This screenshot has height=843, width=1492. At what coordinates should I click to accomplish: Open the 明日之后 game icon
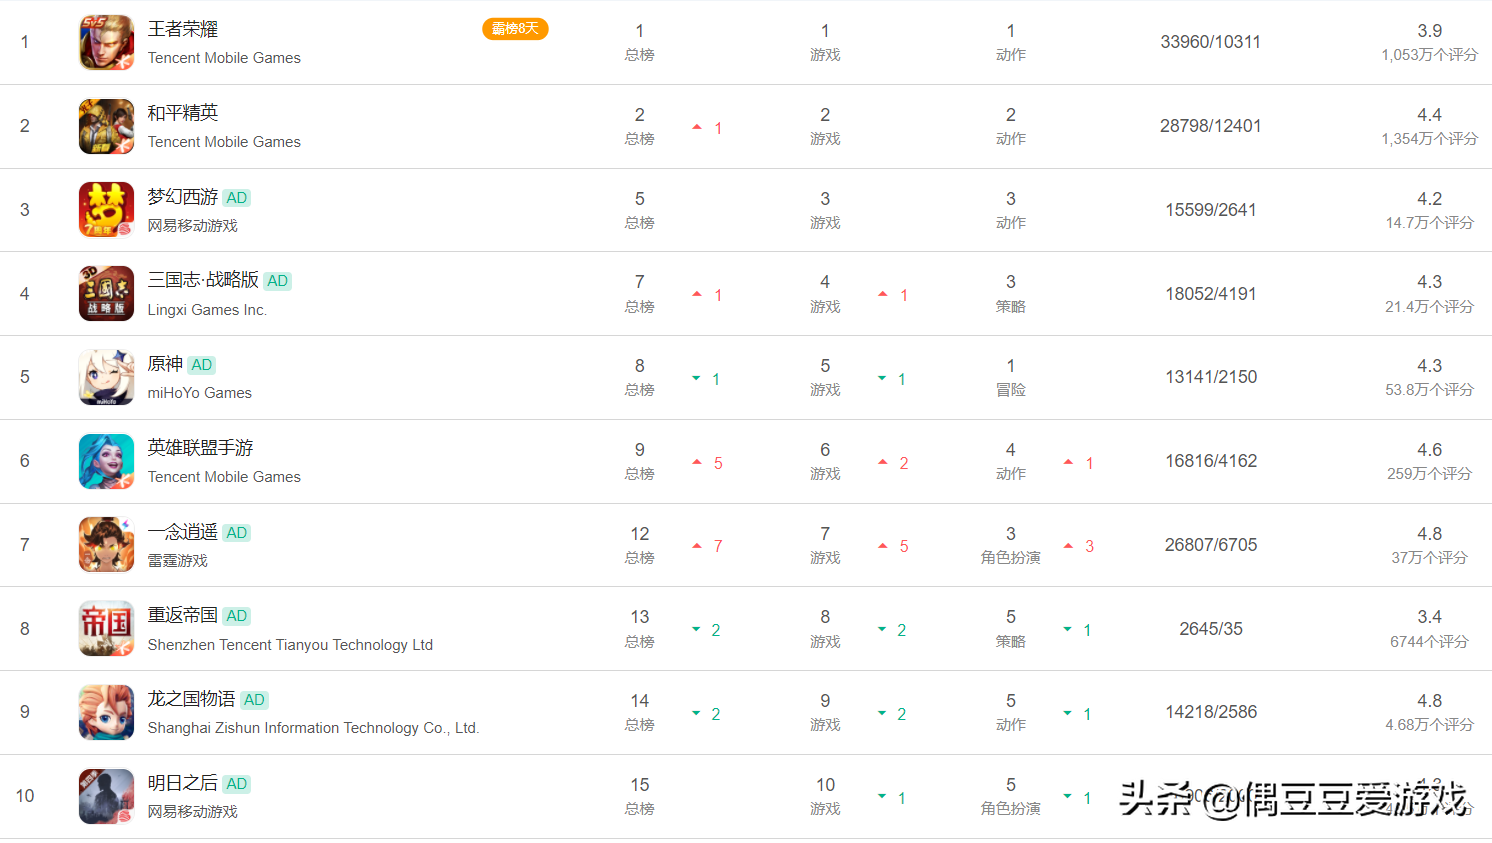[x=106, y=796]
